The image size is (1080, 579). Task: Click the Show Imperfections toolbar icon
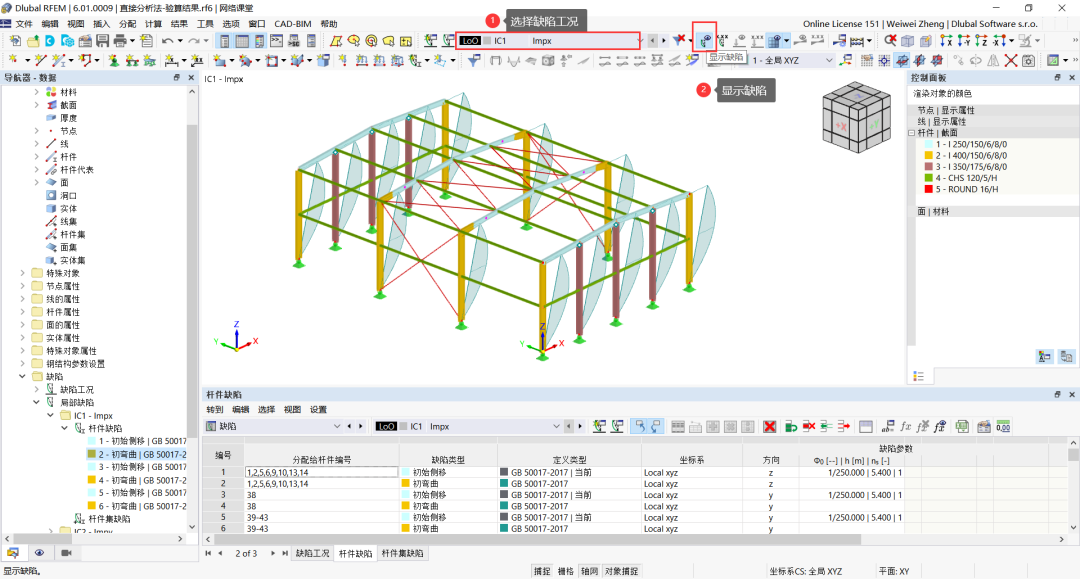point(705,41)
